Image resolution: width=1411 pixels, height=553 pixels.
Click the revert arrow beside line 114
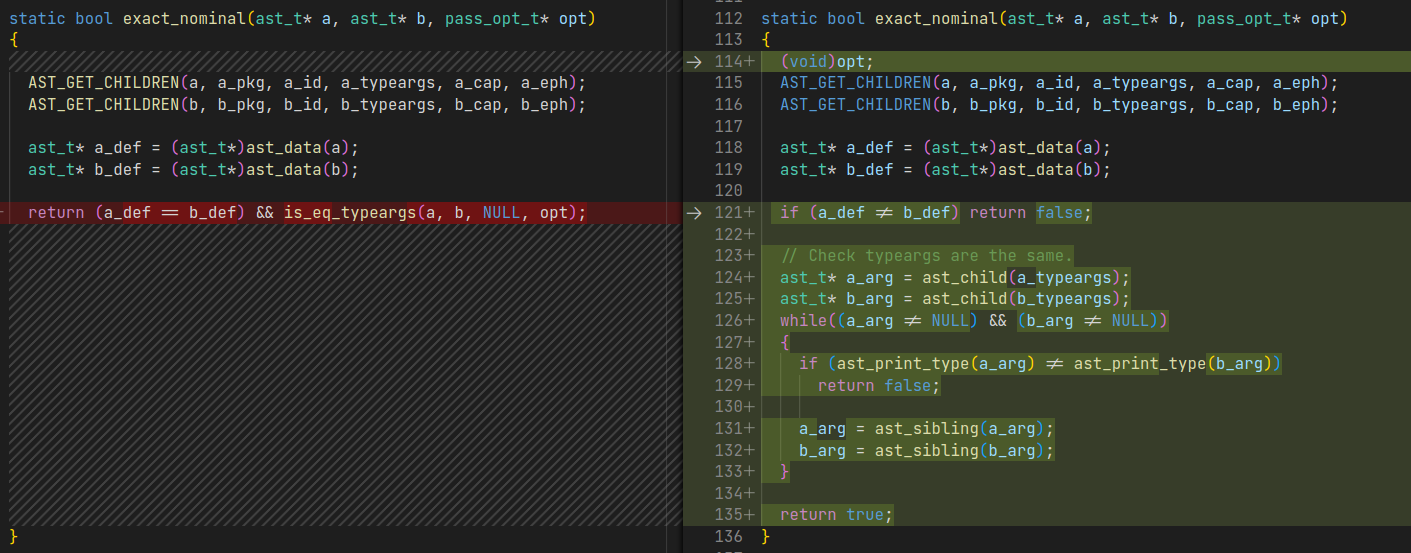point(694,62)
